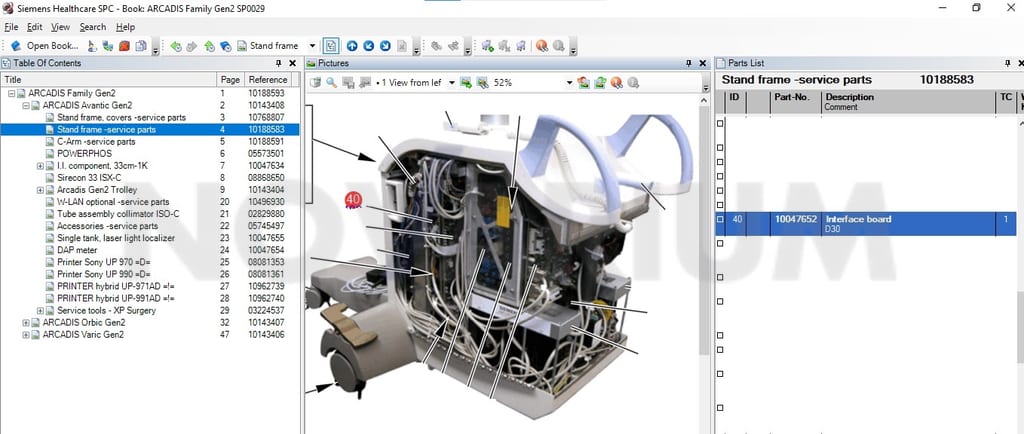Toggle the highlighted table of contents view button
The width and height of the screenshot is (1024, 434).
coord(331,46)
